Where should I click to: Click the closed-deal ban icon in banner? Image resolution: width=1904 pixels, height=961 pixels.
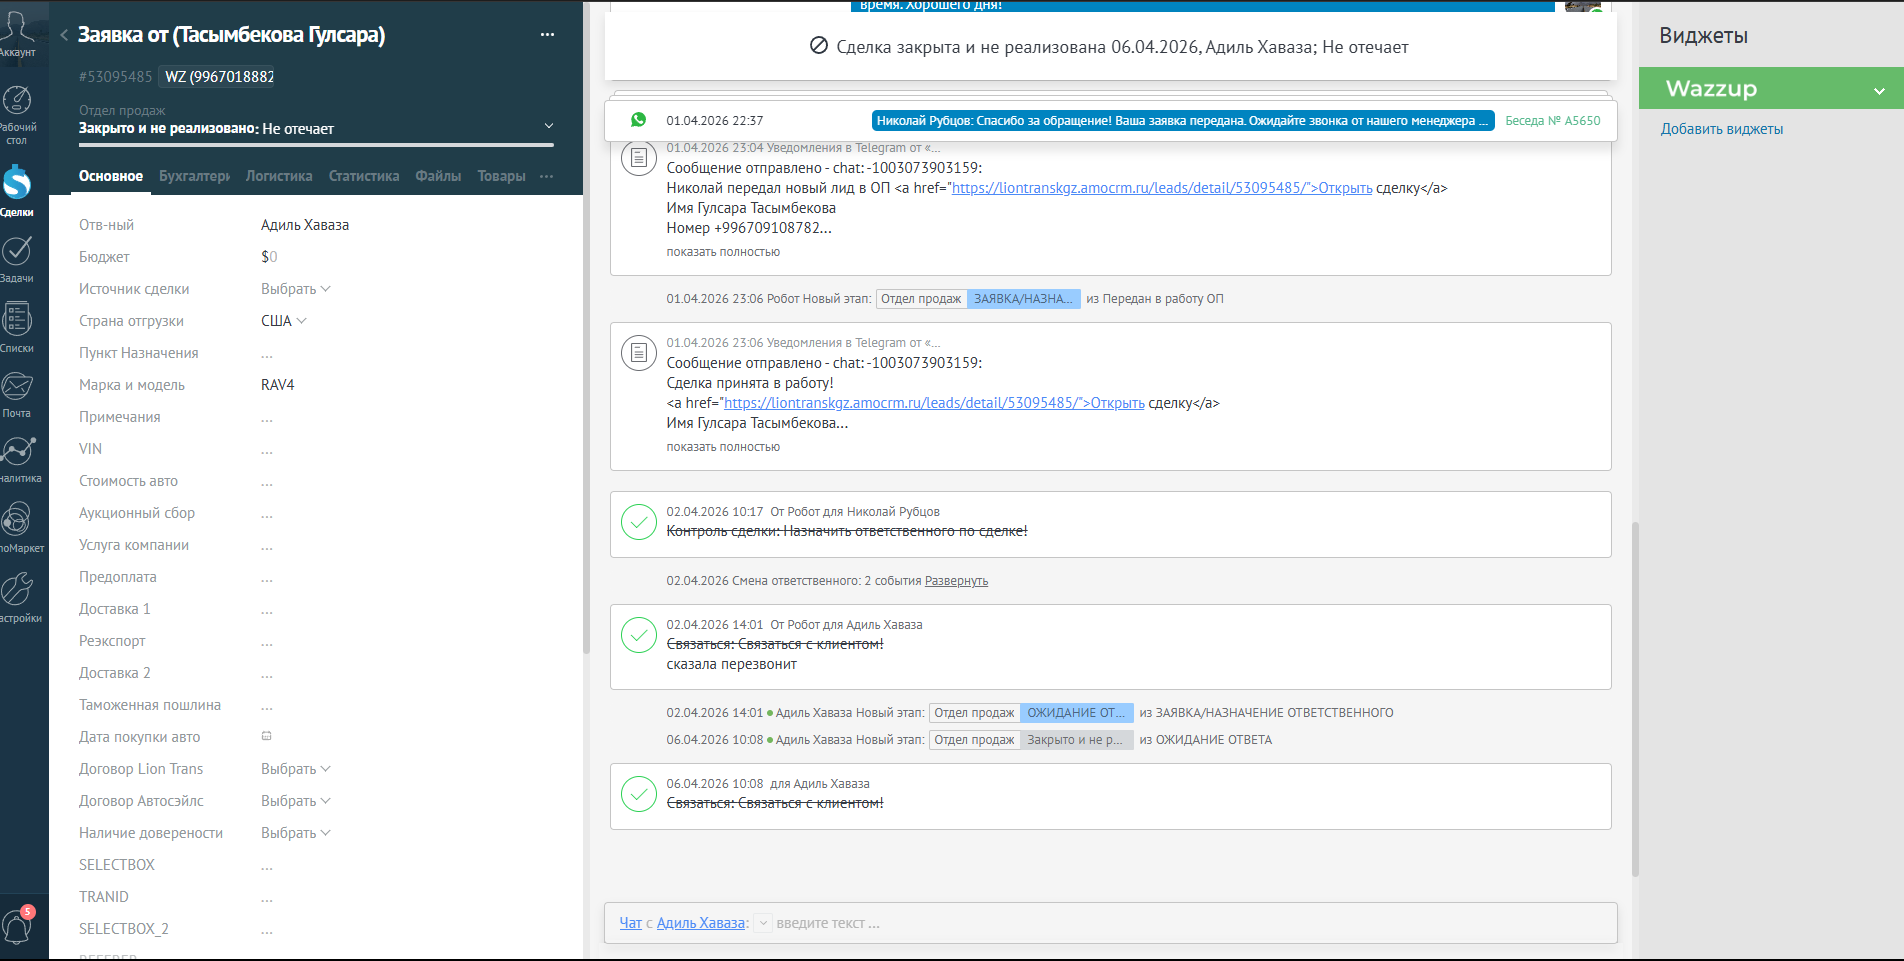pos(818,46)
